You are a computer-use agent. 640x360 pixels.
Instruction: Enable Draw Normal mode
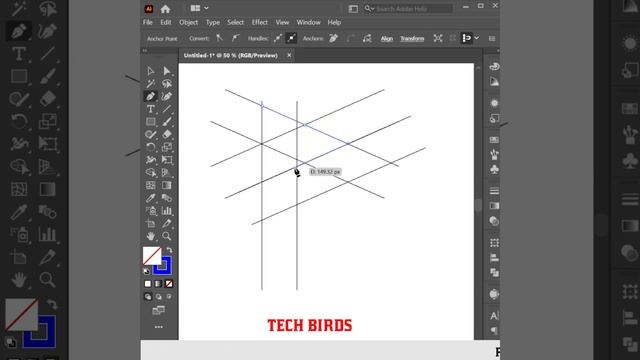pos(148,297)
